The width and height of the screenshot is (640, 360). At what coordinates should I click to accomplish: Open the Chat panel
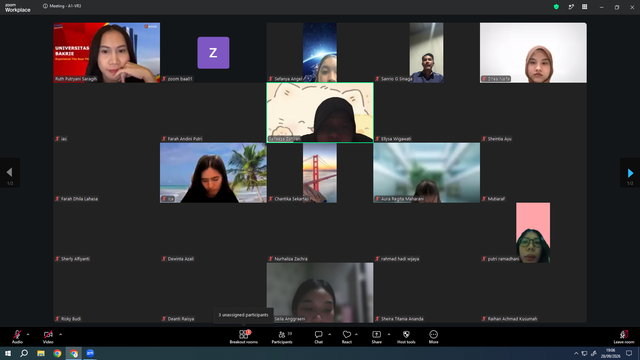click(x=318, y=336)
